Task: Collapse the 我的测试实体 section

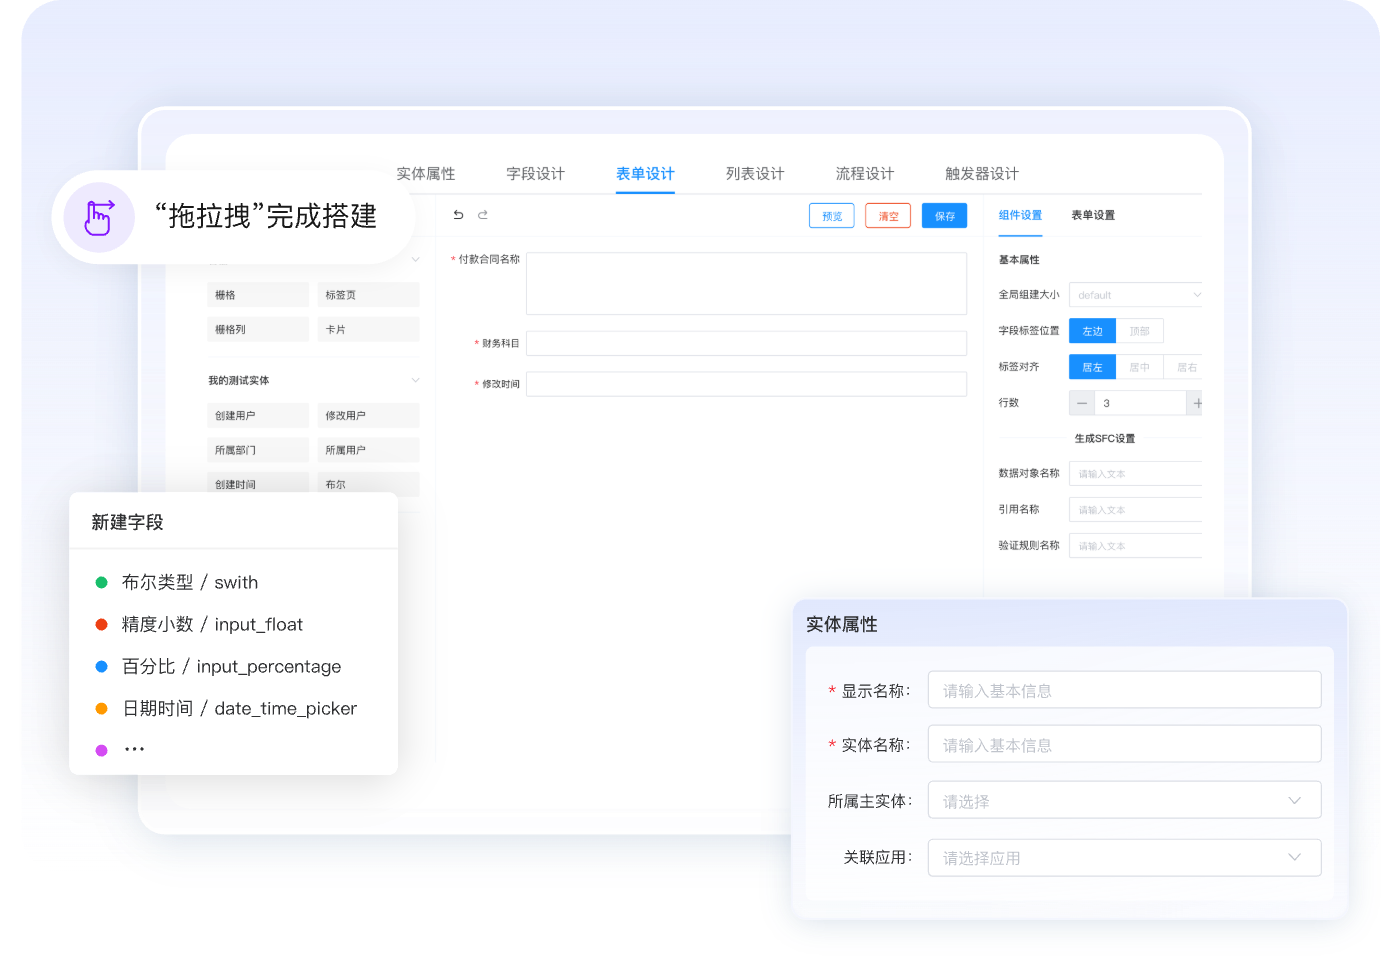Action: pos(415,380)
